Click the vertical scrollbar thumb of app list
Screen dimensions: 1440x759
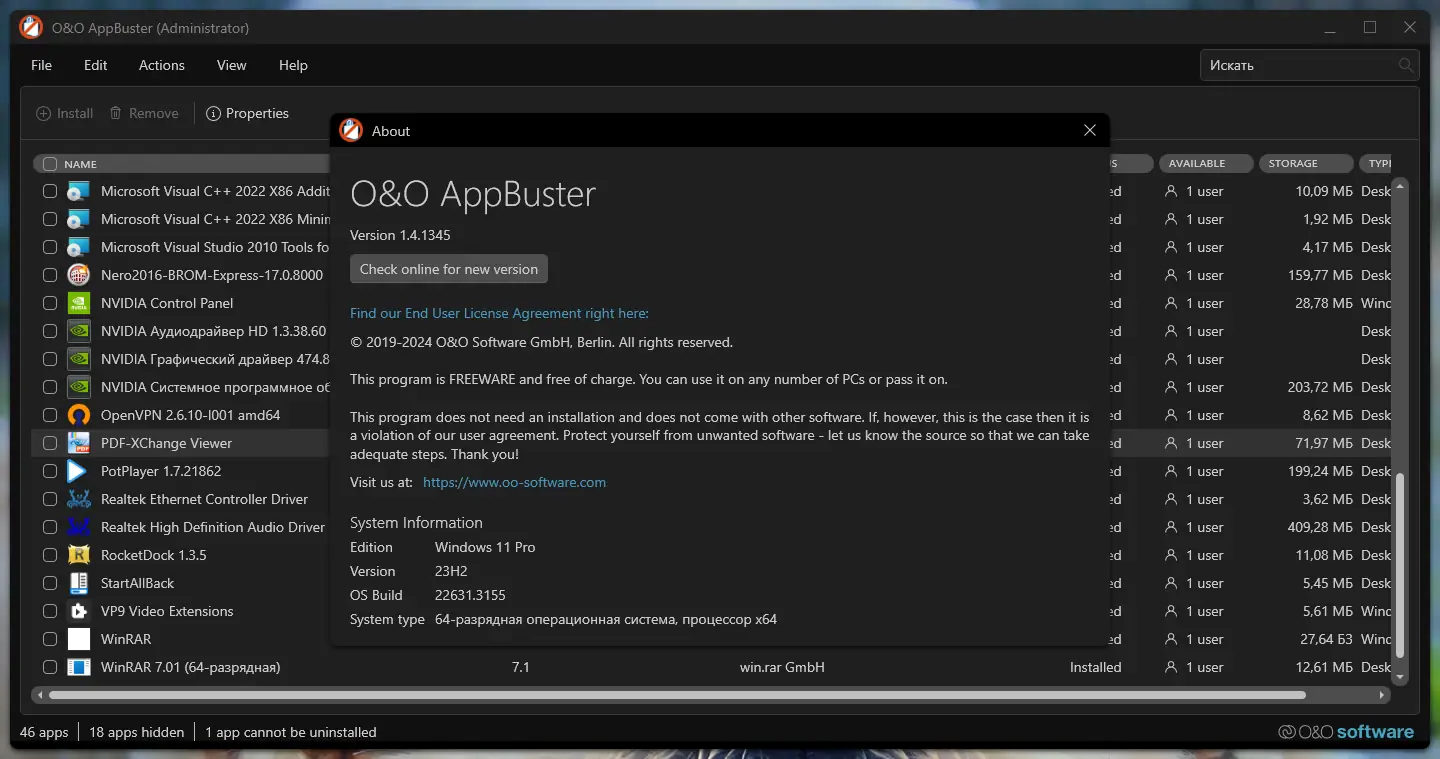coord(1400,565)
